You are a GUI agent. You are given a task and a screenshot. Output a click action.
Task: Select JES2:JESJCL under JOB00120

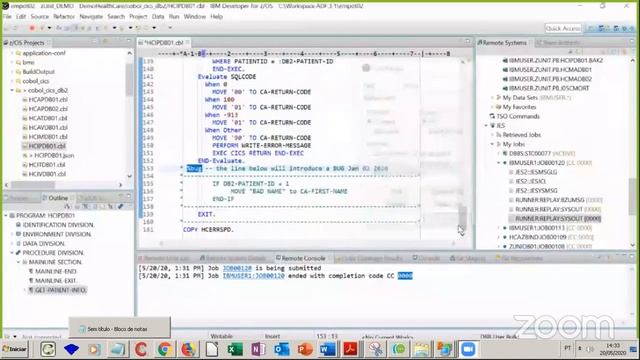coord(530,181)
